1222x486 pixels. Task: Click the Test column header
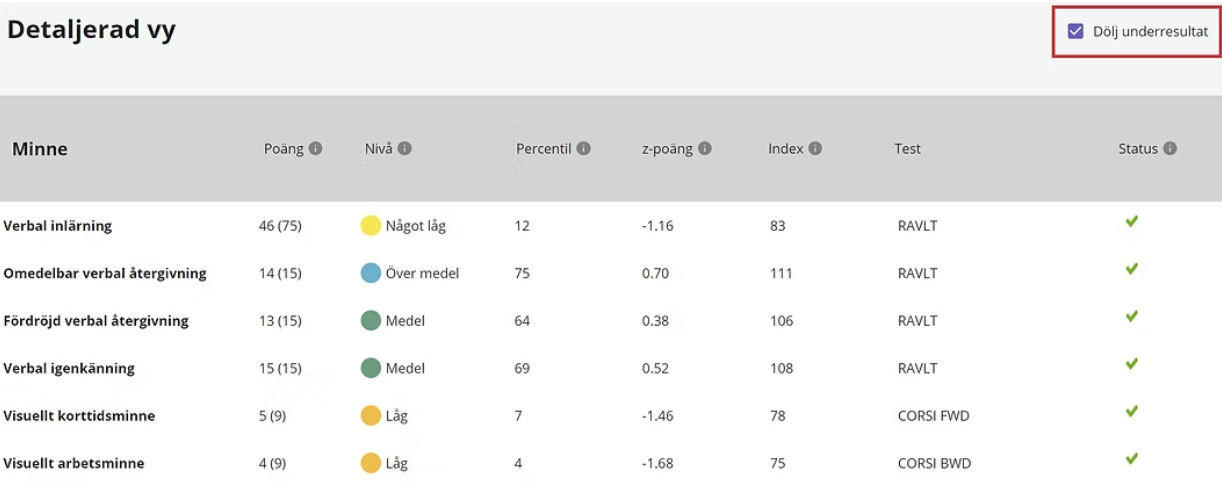coord(907,149)
